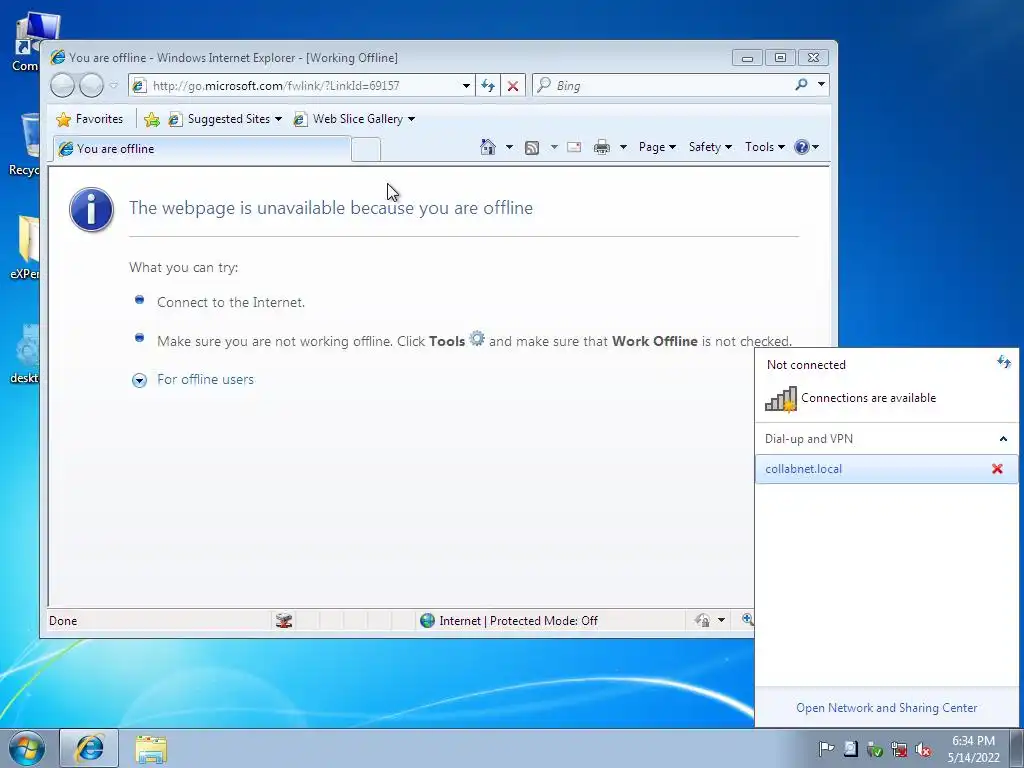Click the red X beside collabnet.local
Screen dimensions: 1024x768
(997, 469)
